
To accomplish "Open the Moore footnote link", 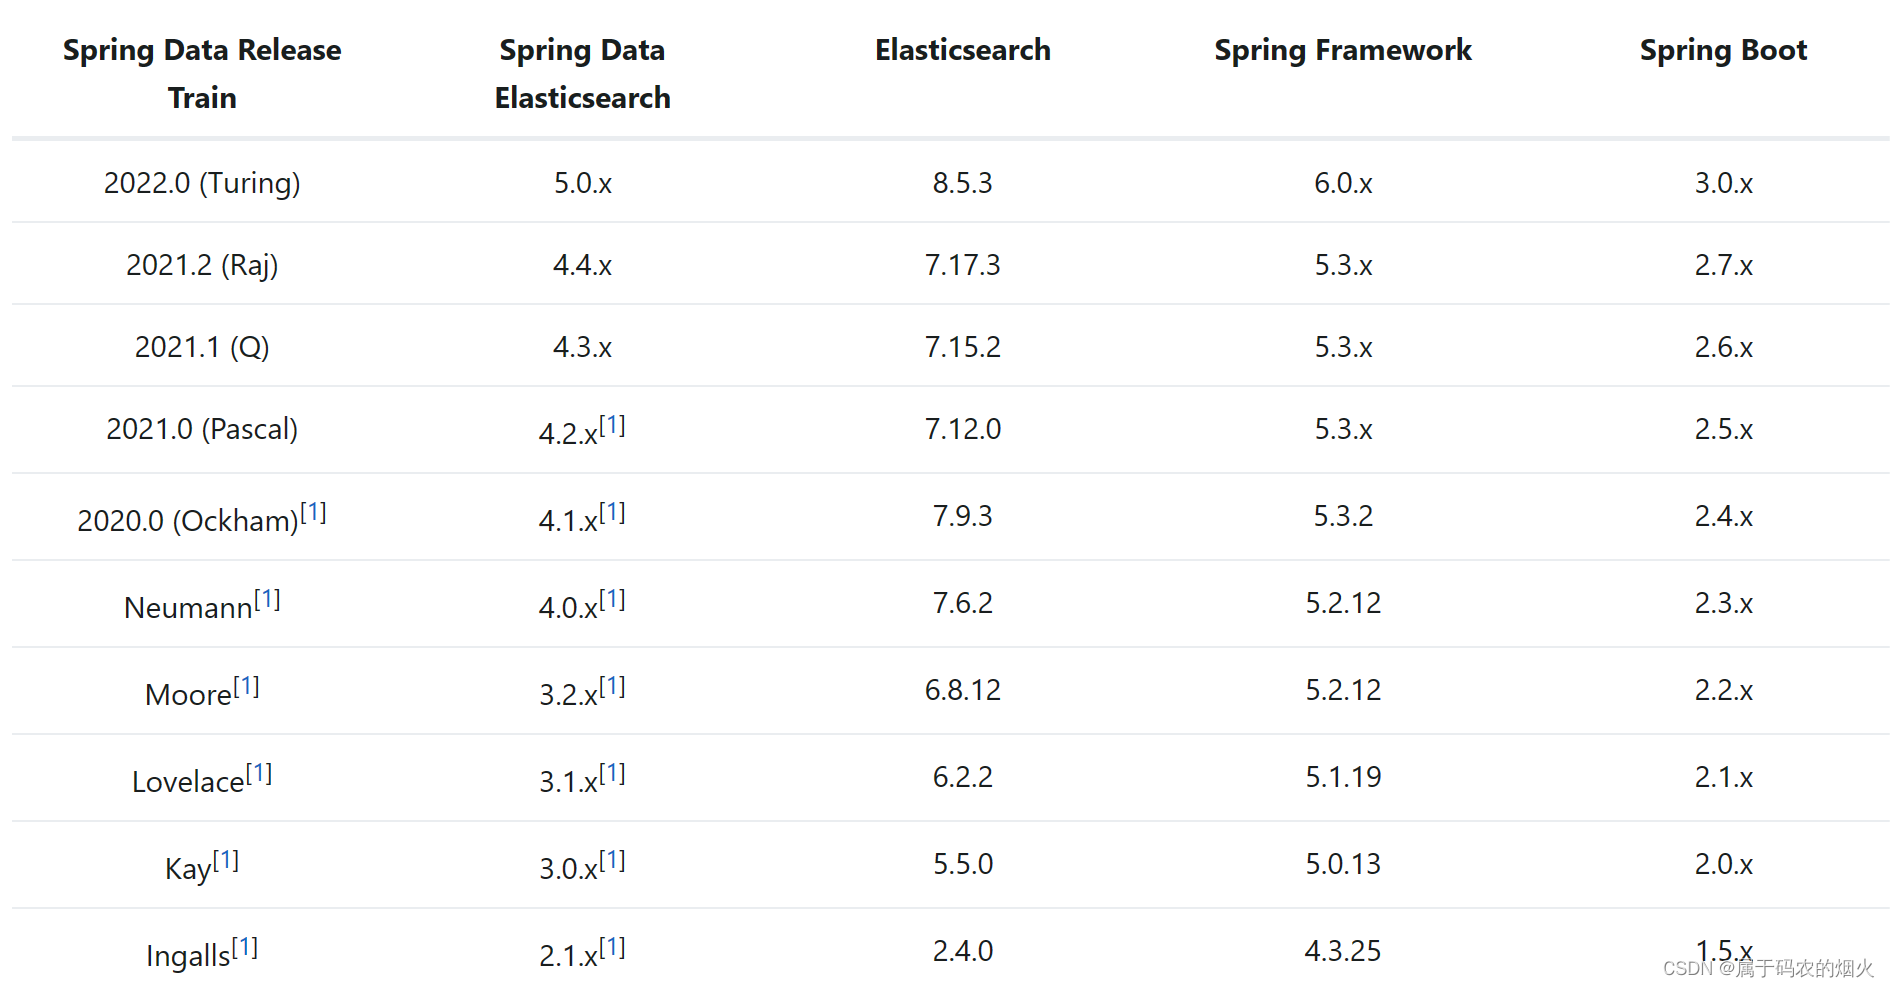I will coord(246,687).
